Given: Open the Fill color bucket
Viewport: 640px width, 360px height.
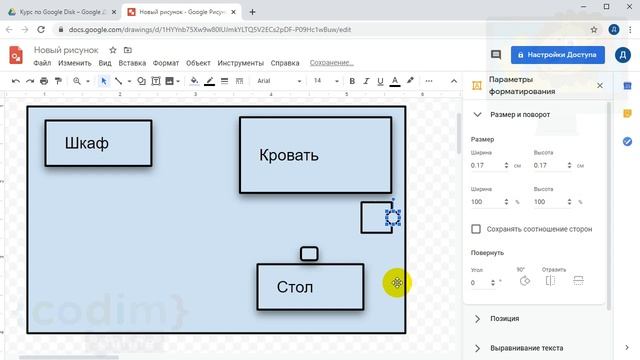Looking at the screenshot, I should (x=194, y=81).
